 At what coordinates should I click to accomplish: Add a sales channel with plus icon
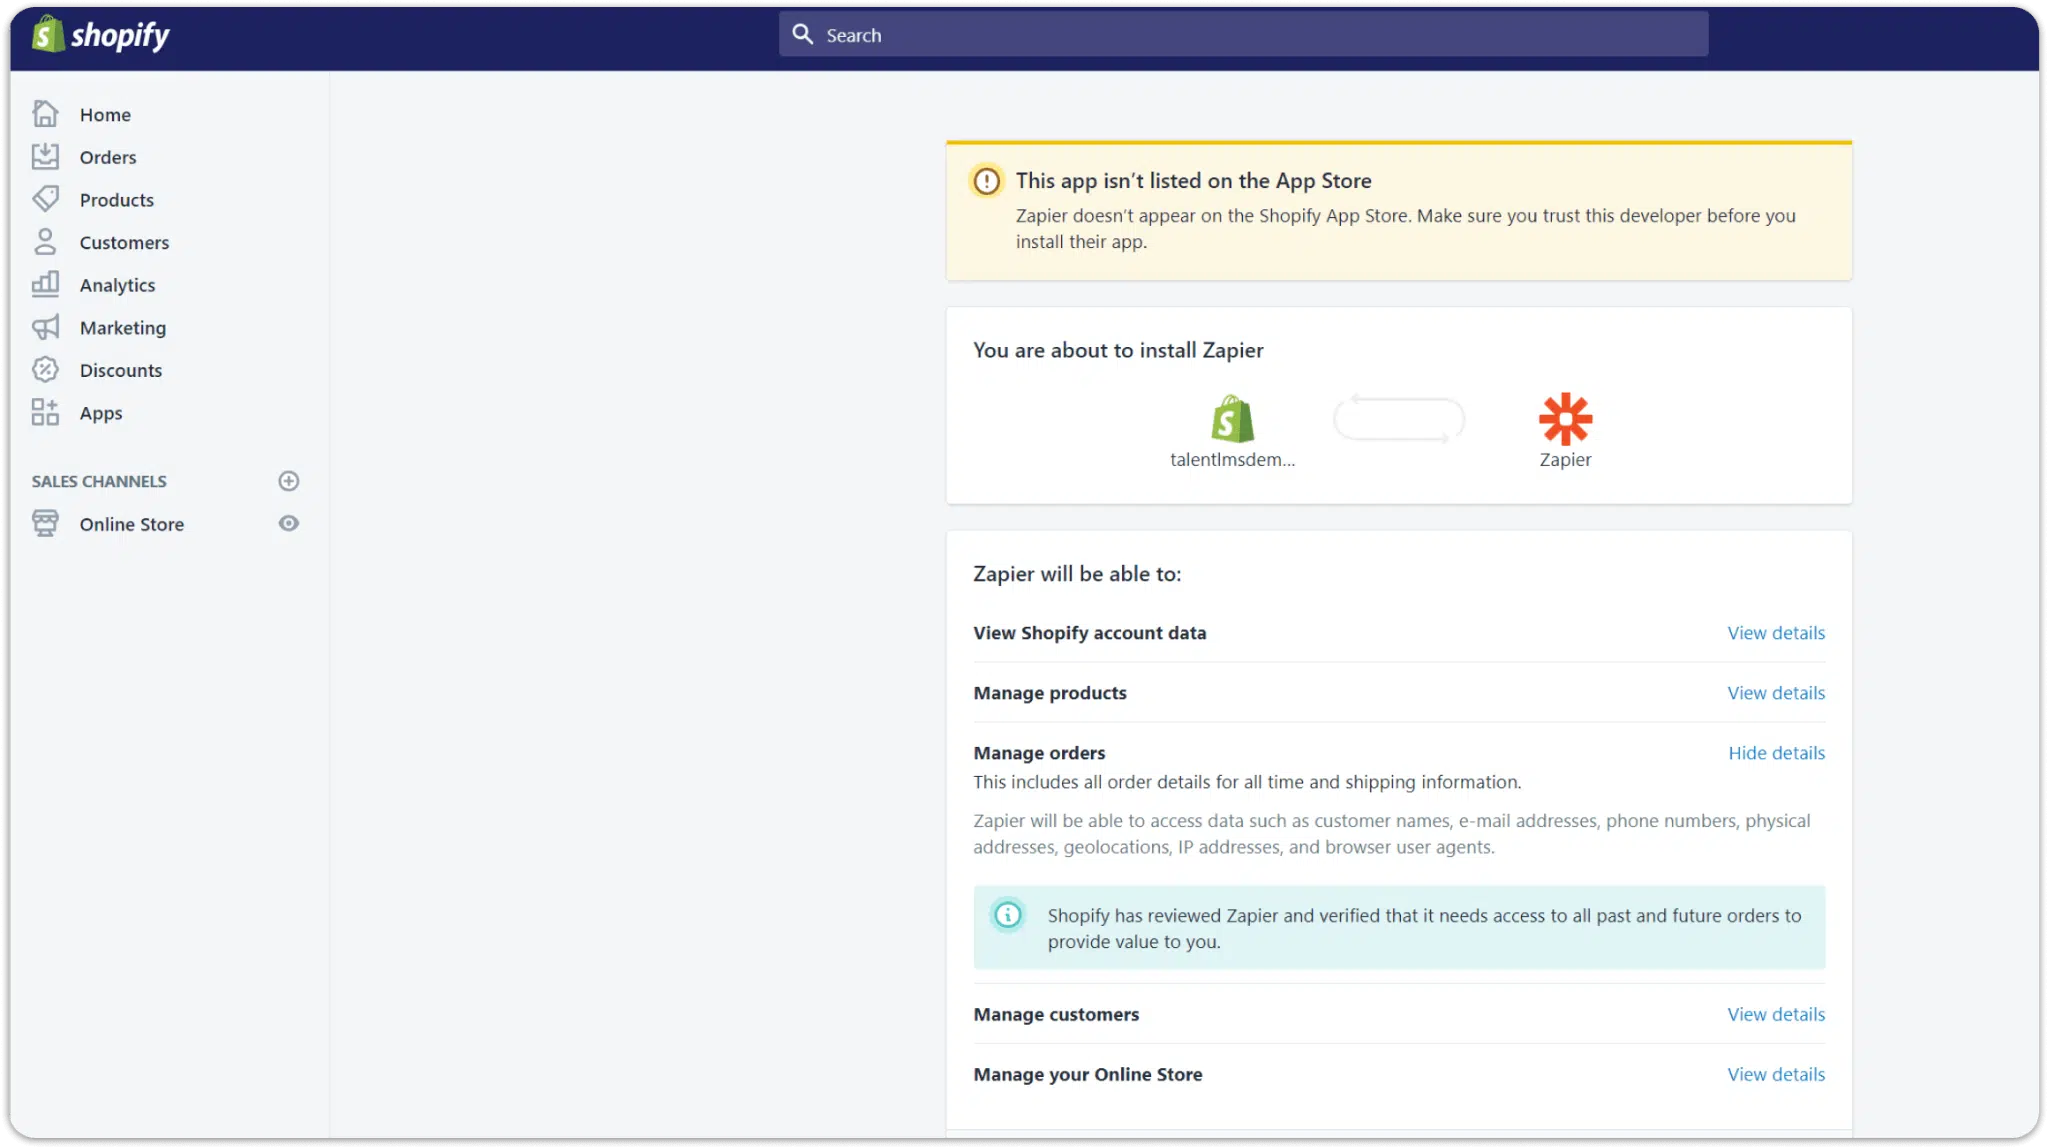(289, 481)
